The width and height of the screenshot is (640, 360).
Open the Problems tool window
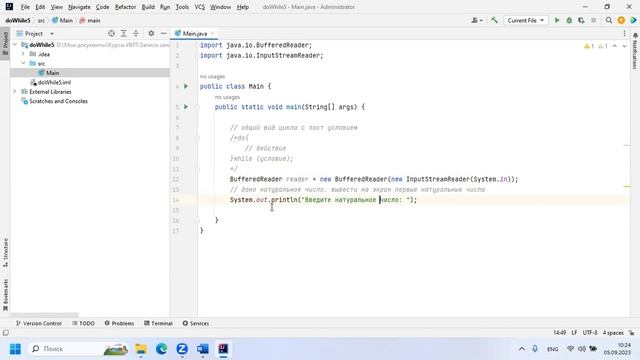(119, 323)
